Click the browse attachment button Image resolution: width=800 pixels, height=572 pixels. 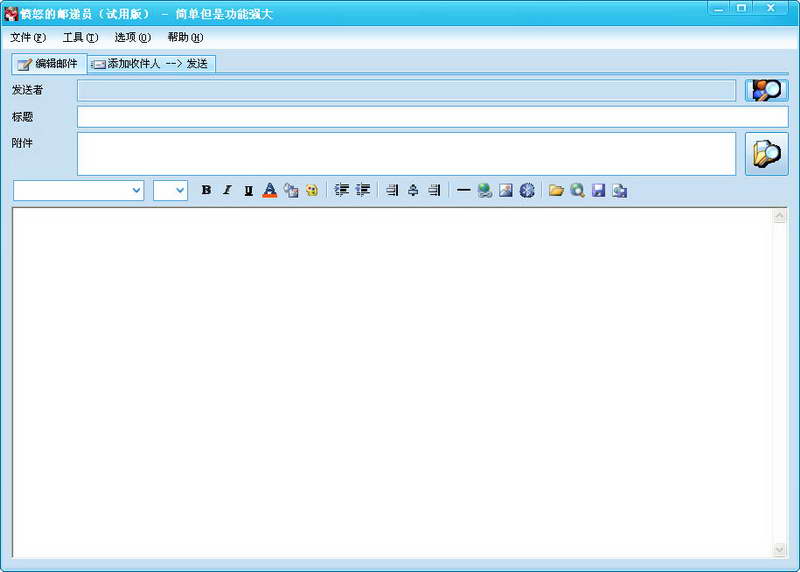(766, 154)
